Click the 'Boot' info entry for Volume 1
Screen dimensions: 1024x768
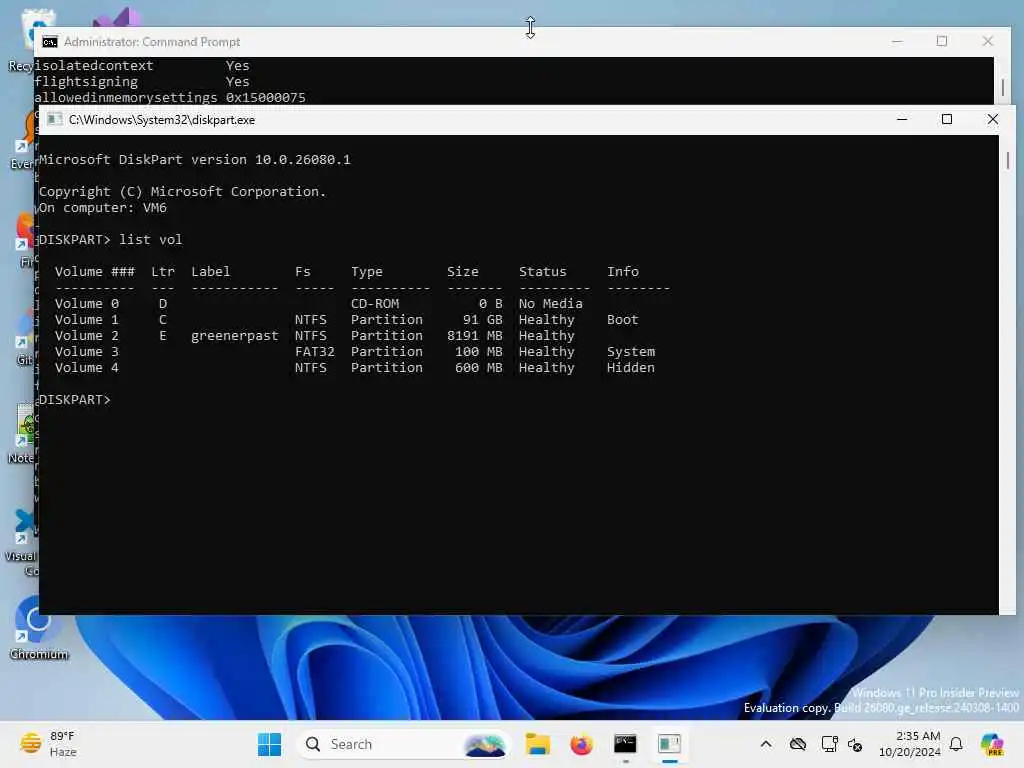click(622, 319)
